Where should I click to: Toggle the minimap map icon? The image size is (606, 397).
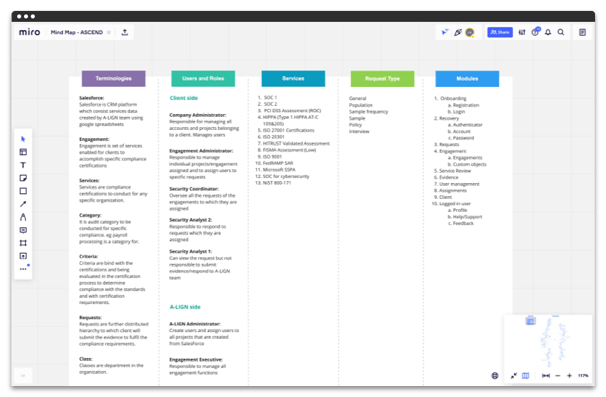pos(525,375)
